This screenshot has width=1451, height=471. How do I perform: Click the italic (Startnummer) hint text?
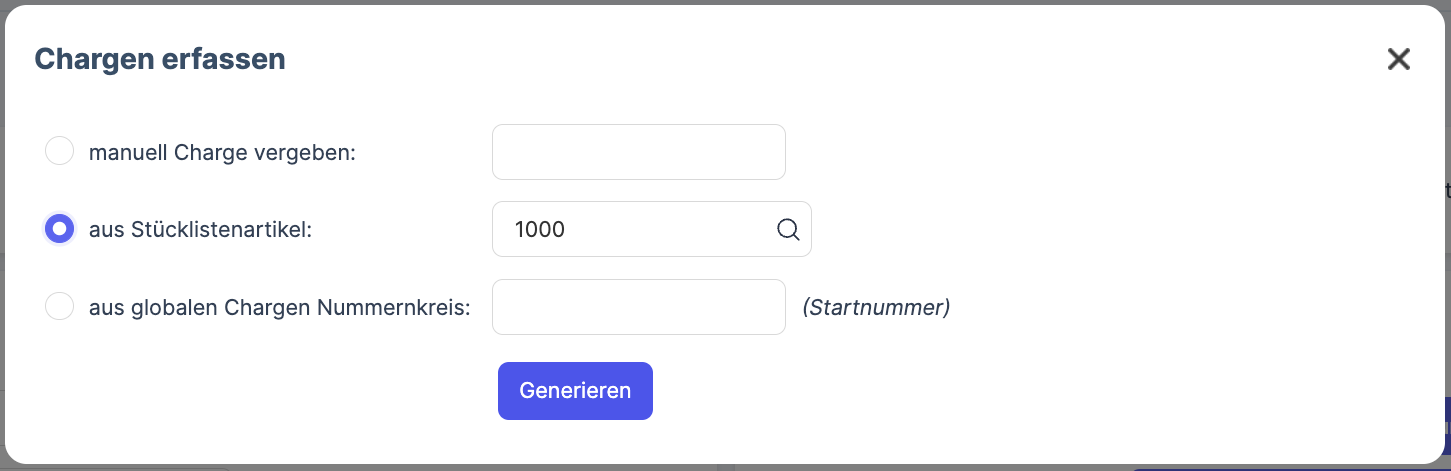pos(875,308)
